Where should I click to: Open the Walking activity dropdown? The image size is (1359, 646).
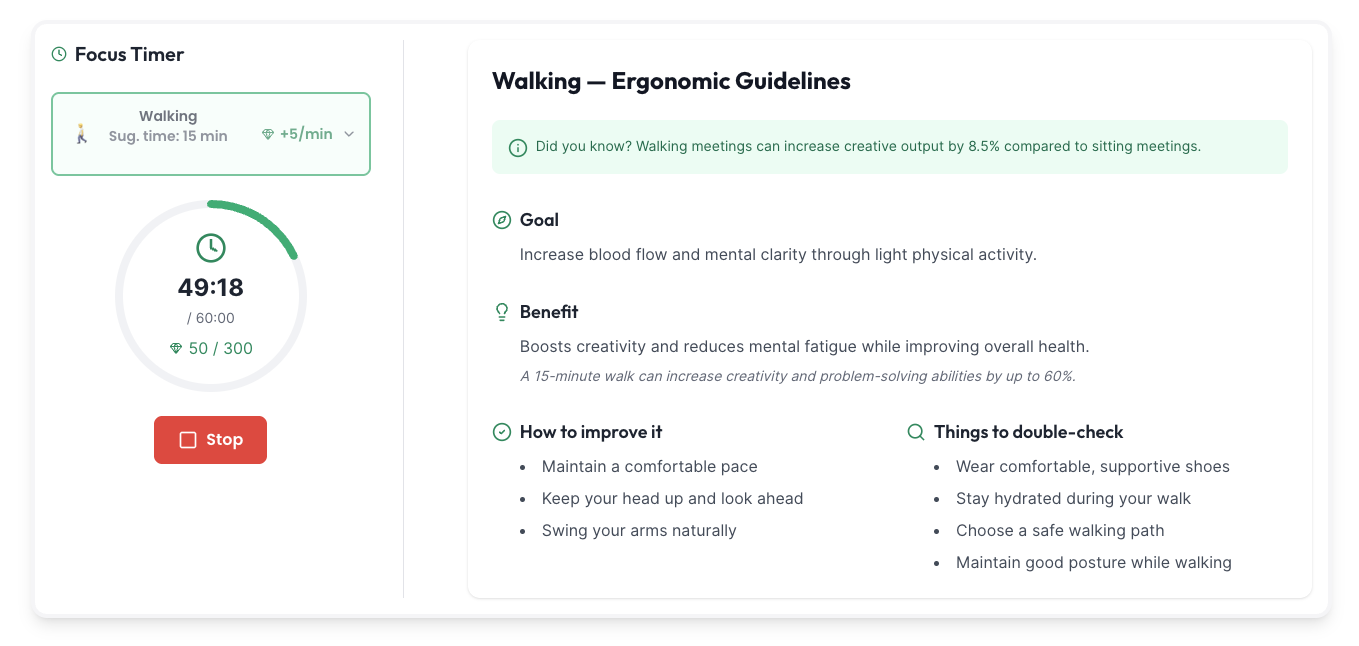[x=211, y=134]
